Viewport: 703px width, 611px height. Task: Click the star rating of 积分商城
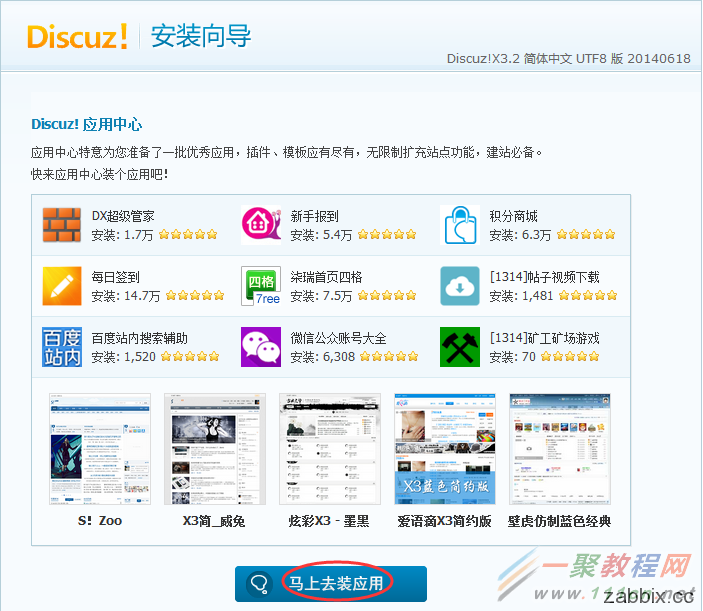[586, 234]
